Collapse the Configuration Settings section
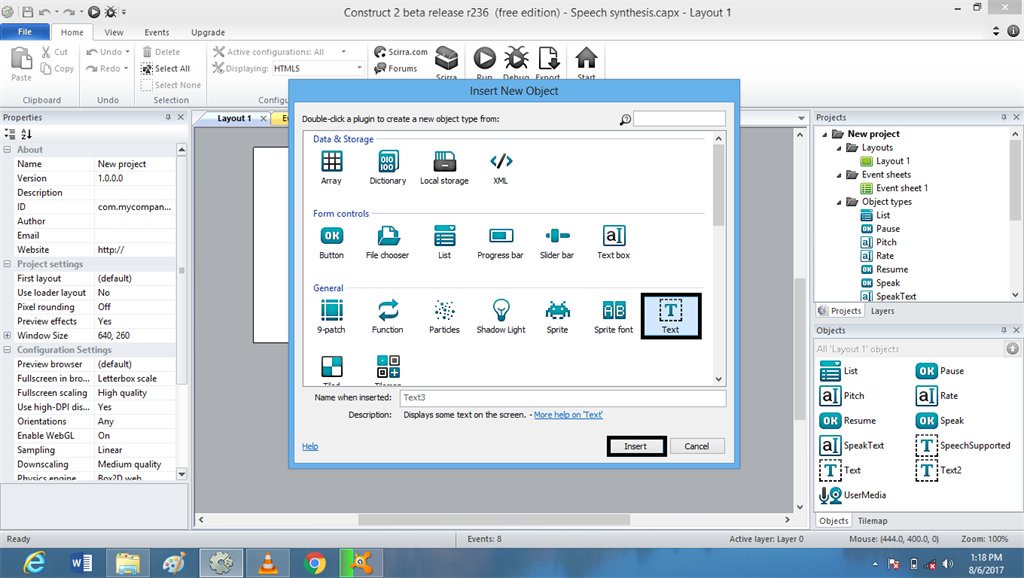1024x578 pixels. coord(7,349)
